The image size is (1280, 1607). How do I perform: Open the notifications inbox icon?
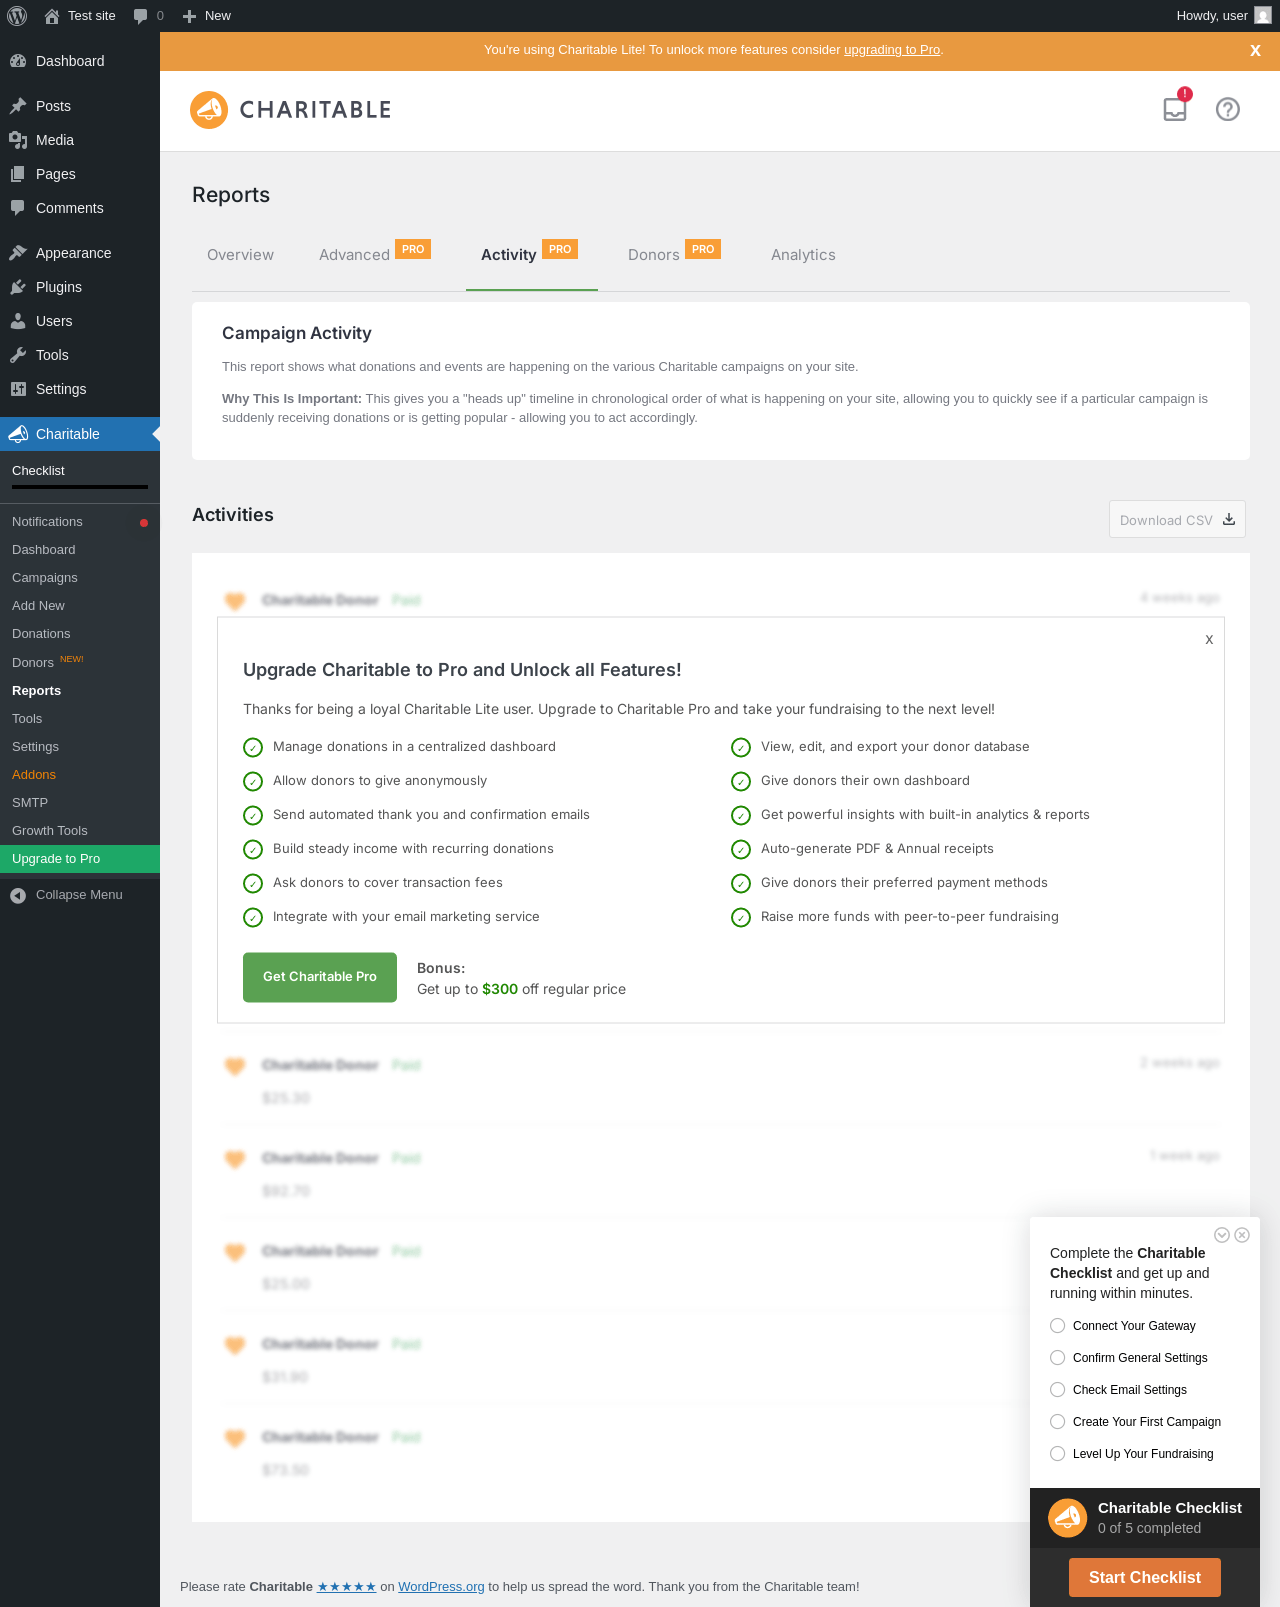(1175, 109)
